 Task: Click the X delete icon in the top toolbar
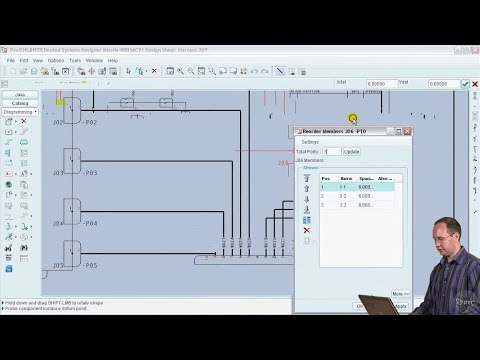pyautogui.click(x=154, y=71)
